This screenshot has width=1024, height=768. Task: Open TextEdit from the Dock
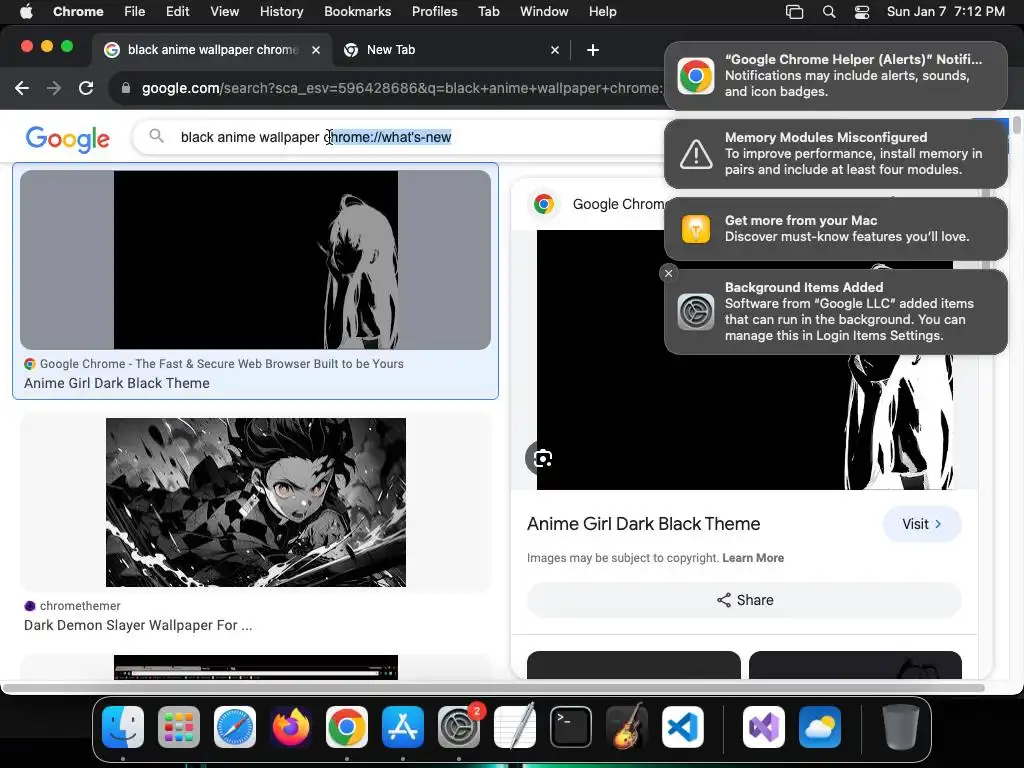[515, 727]
